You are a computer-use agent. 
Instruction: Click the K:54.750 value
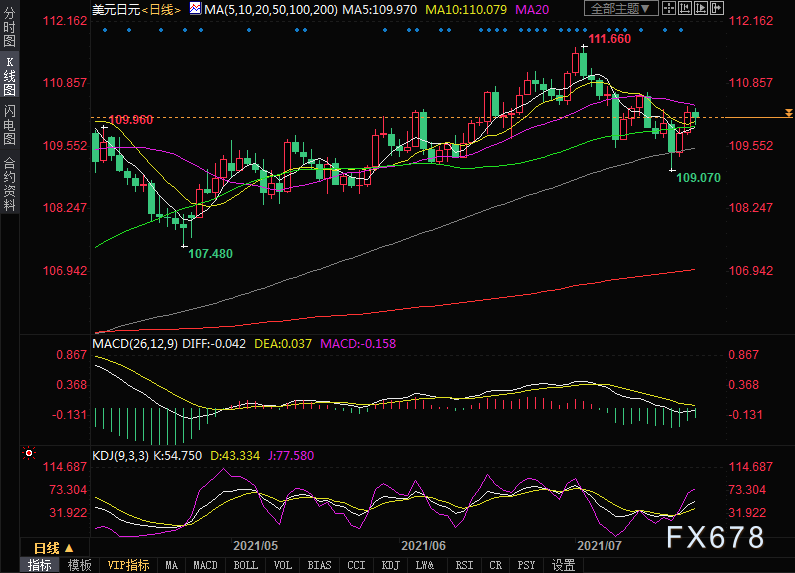coord(177,456)
